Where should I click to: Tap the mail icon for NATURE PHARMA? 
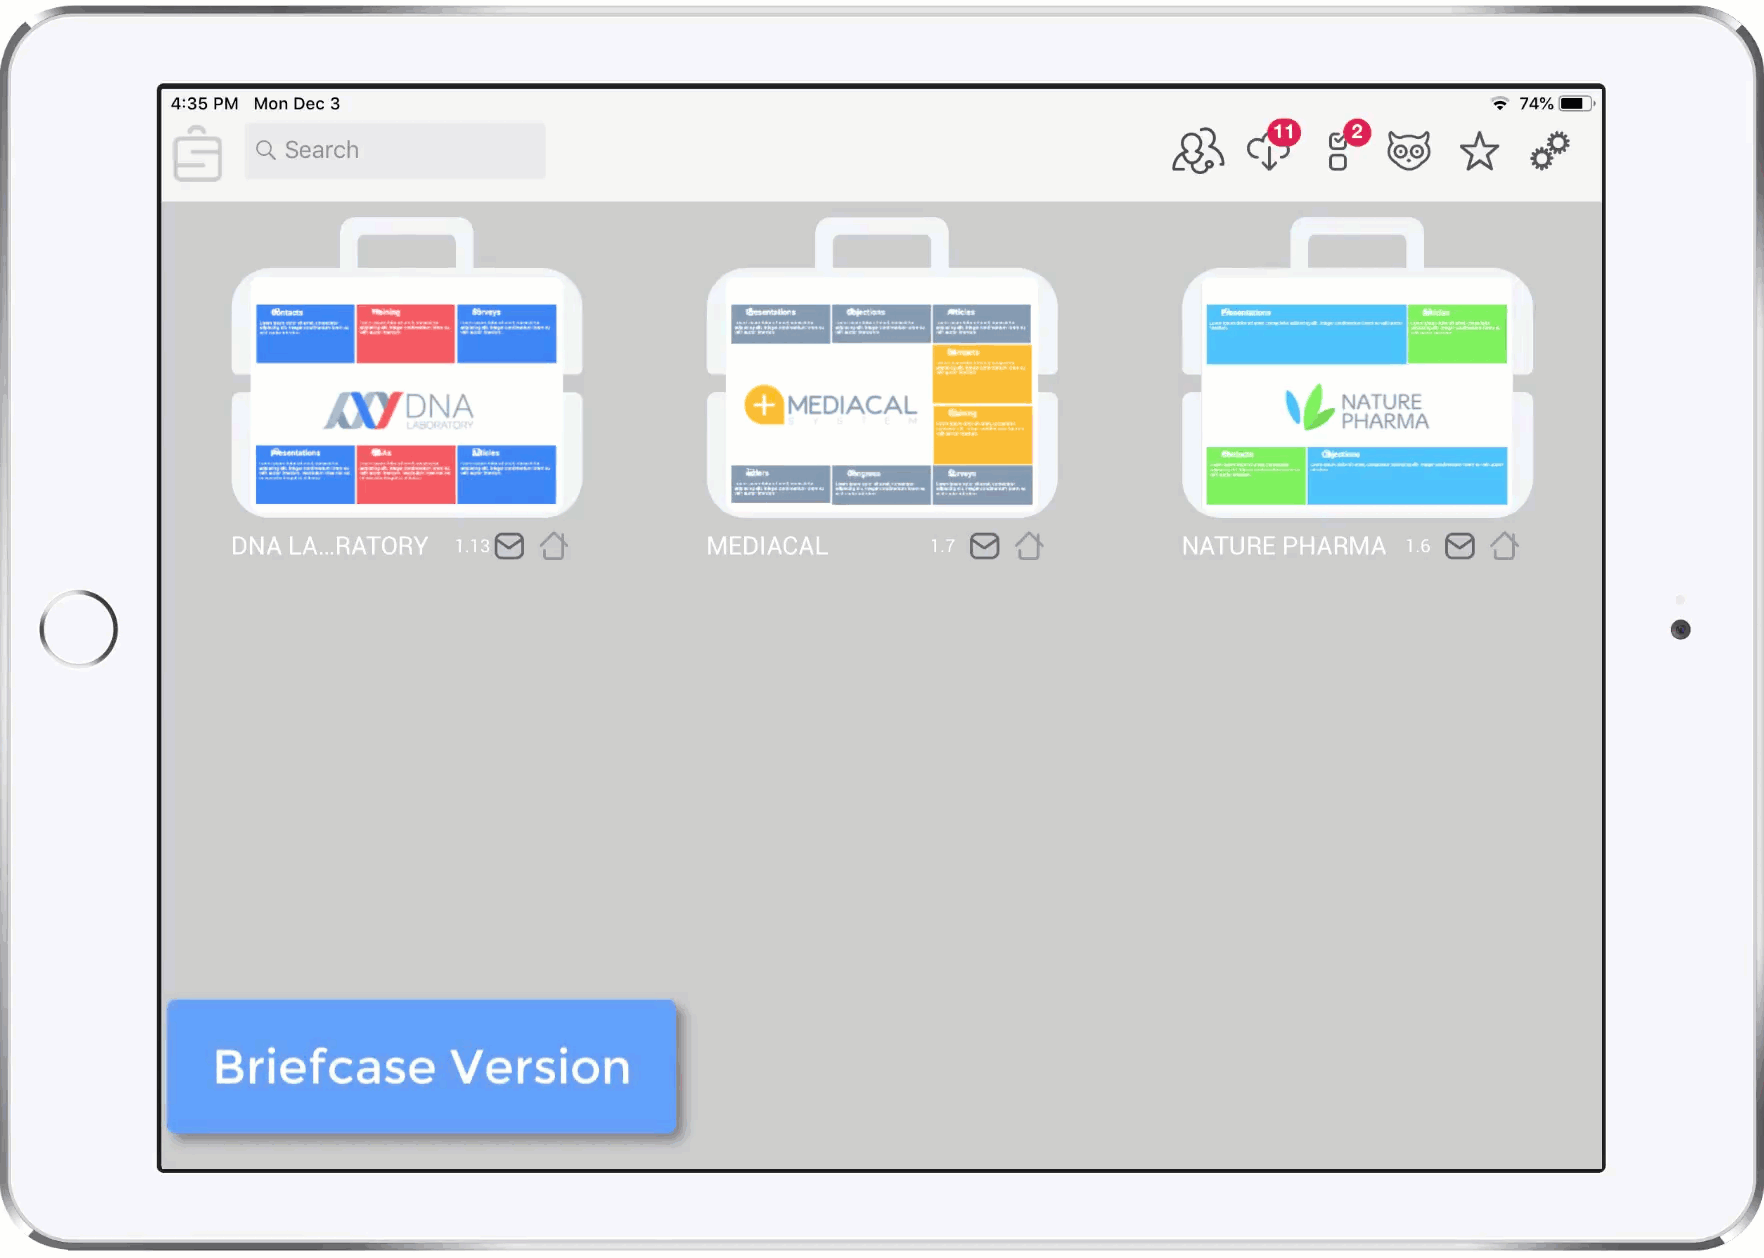click(x=1460, y=546)
